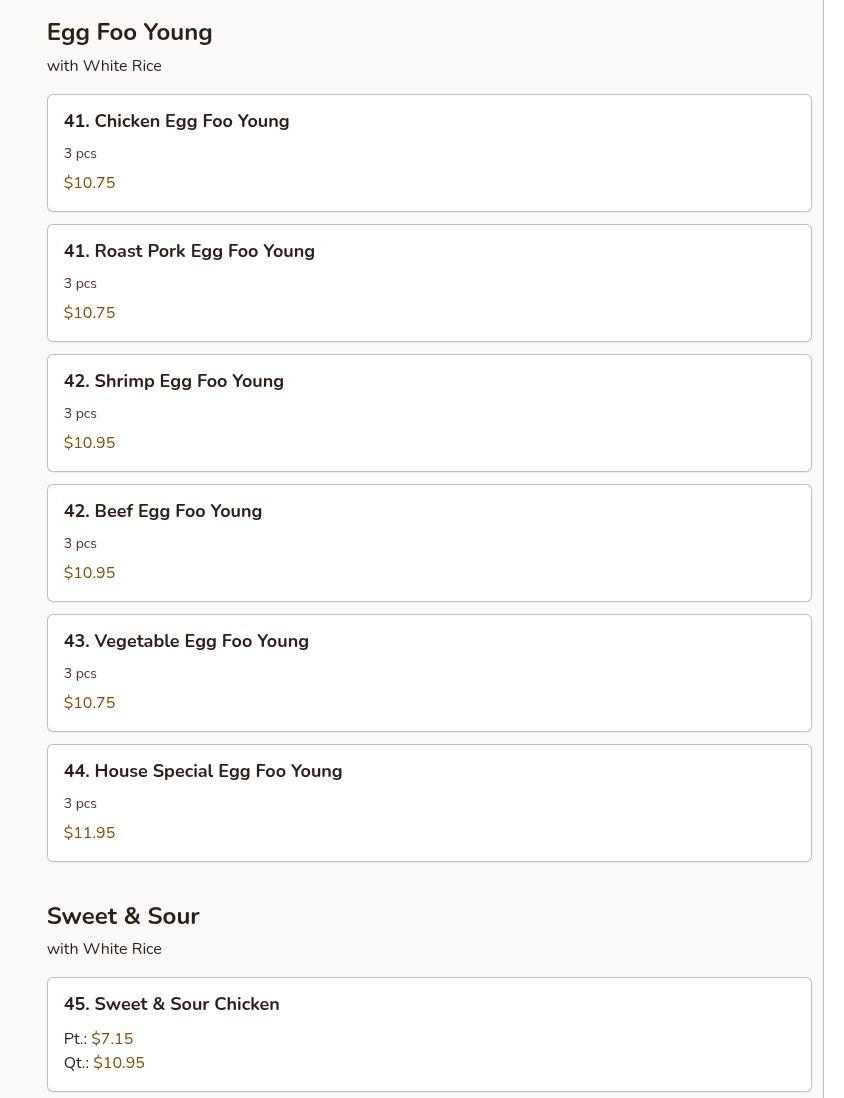Click the Vegetable Egg Foo Young price

pyautogui.click(x=89, y=703)
